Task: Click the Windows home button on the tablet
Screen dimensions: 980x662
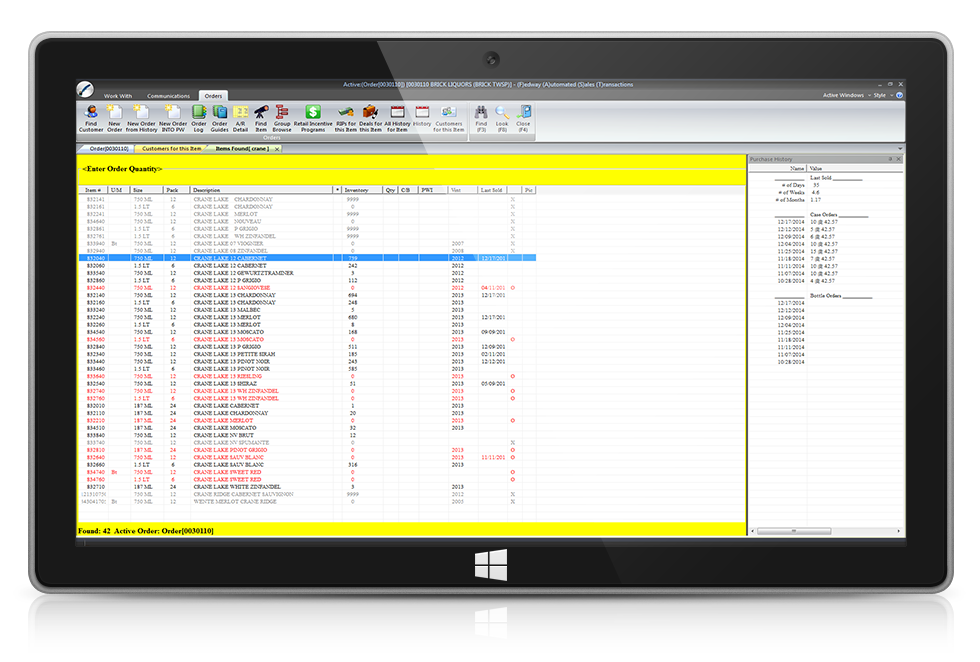Action: click(x=491, y=565)
